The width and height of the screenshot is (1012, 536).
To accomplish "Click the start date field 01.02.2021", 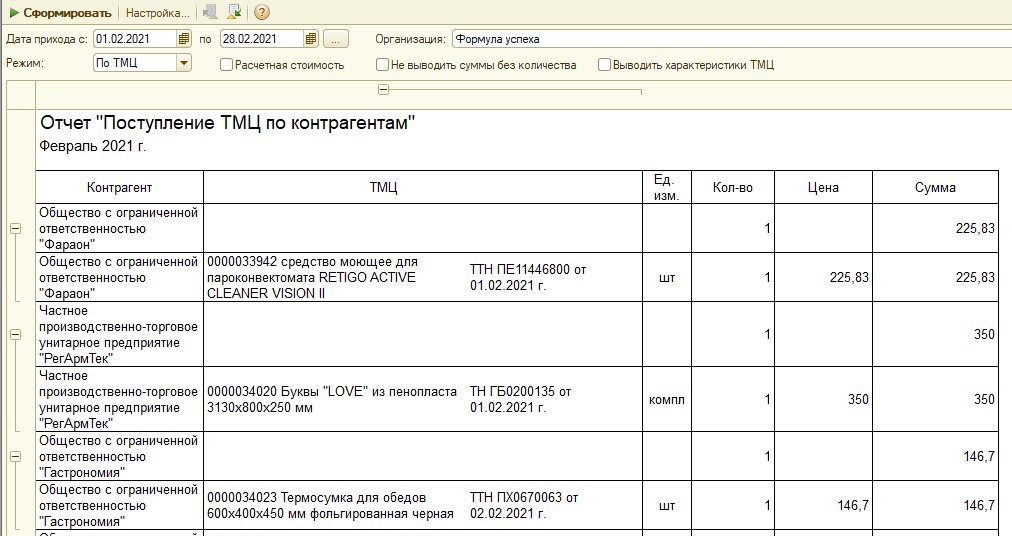I will [x=134, y=39].
